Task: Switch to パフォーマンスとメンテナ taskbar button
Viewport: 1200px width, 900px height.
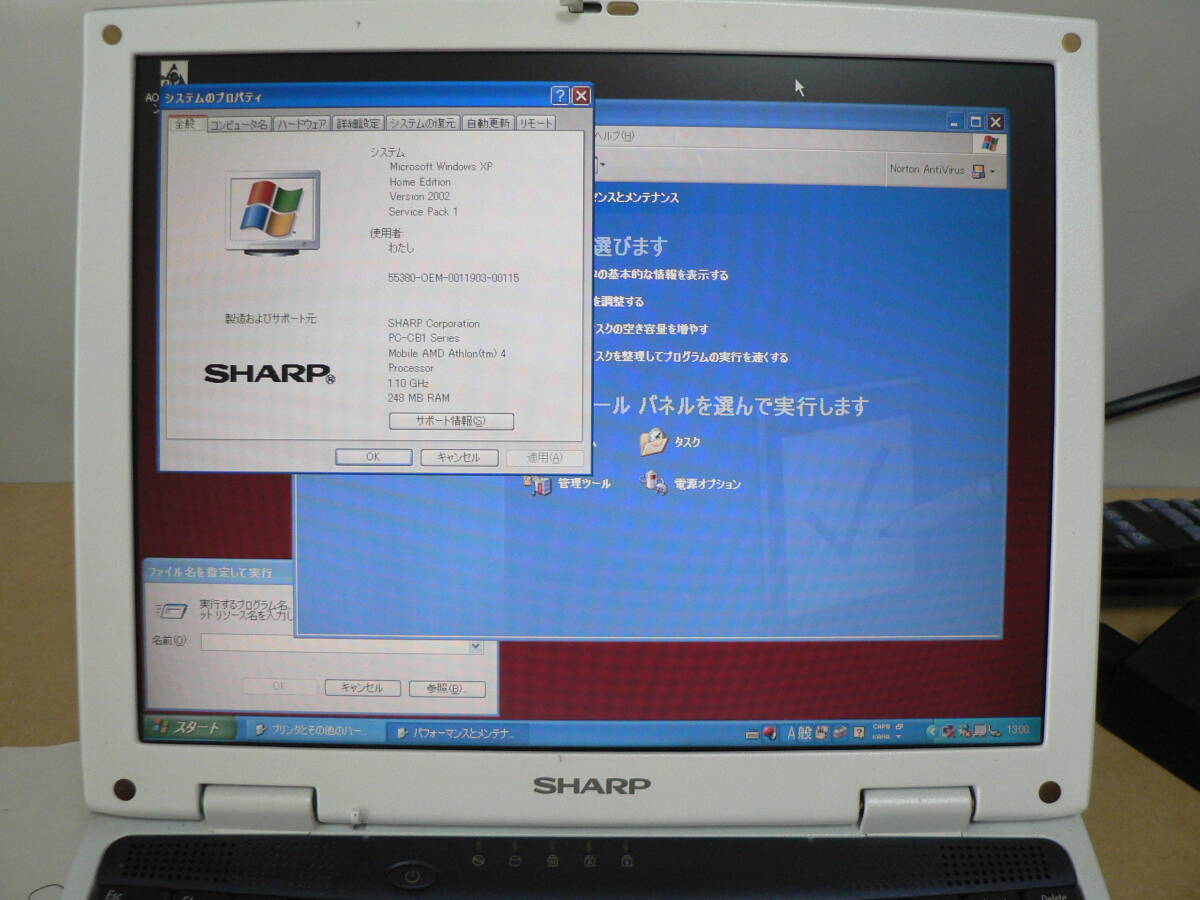Action: click(456, 733)
